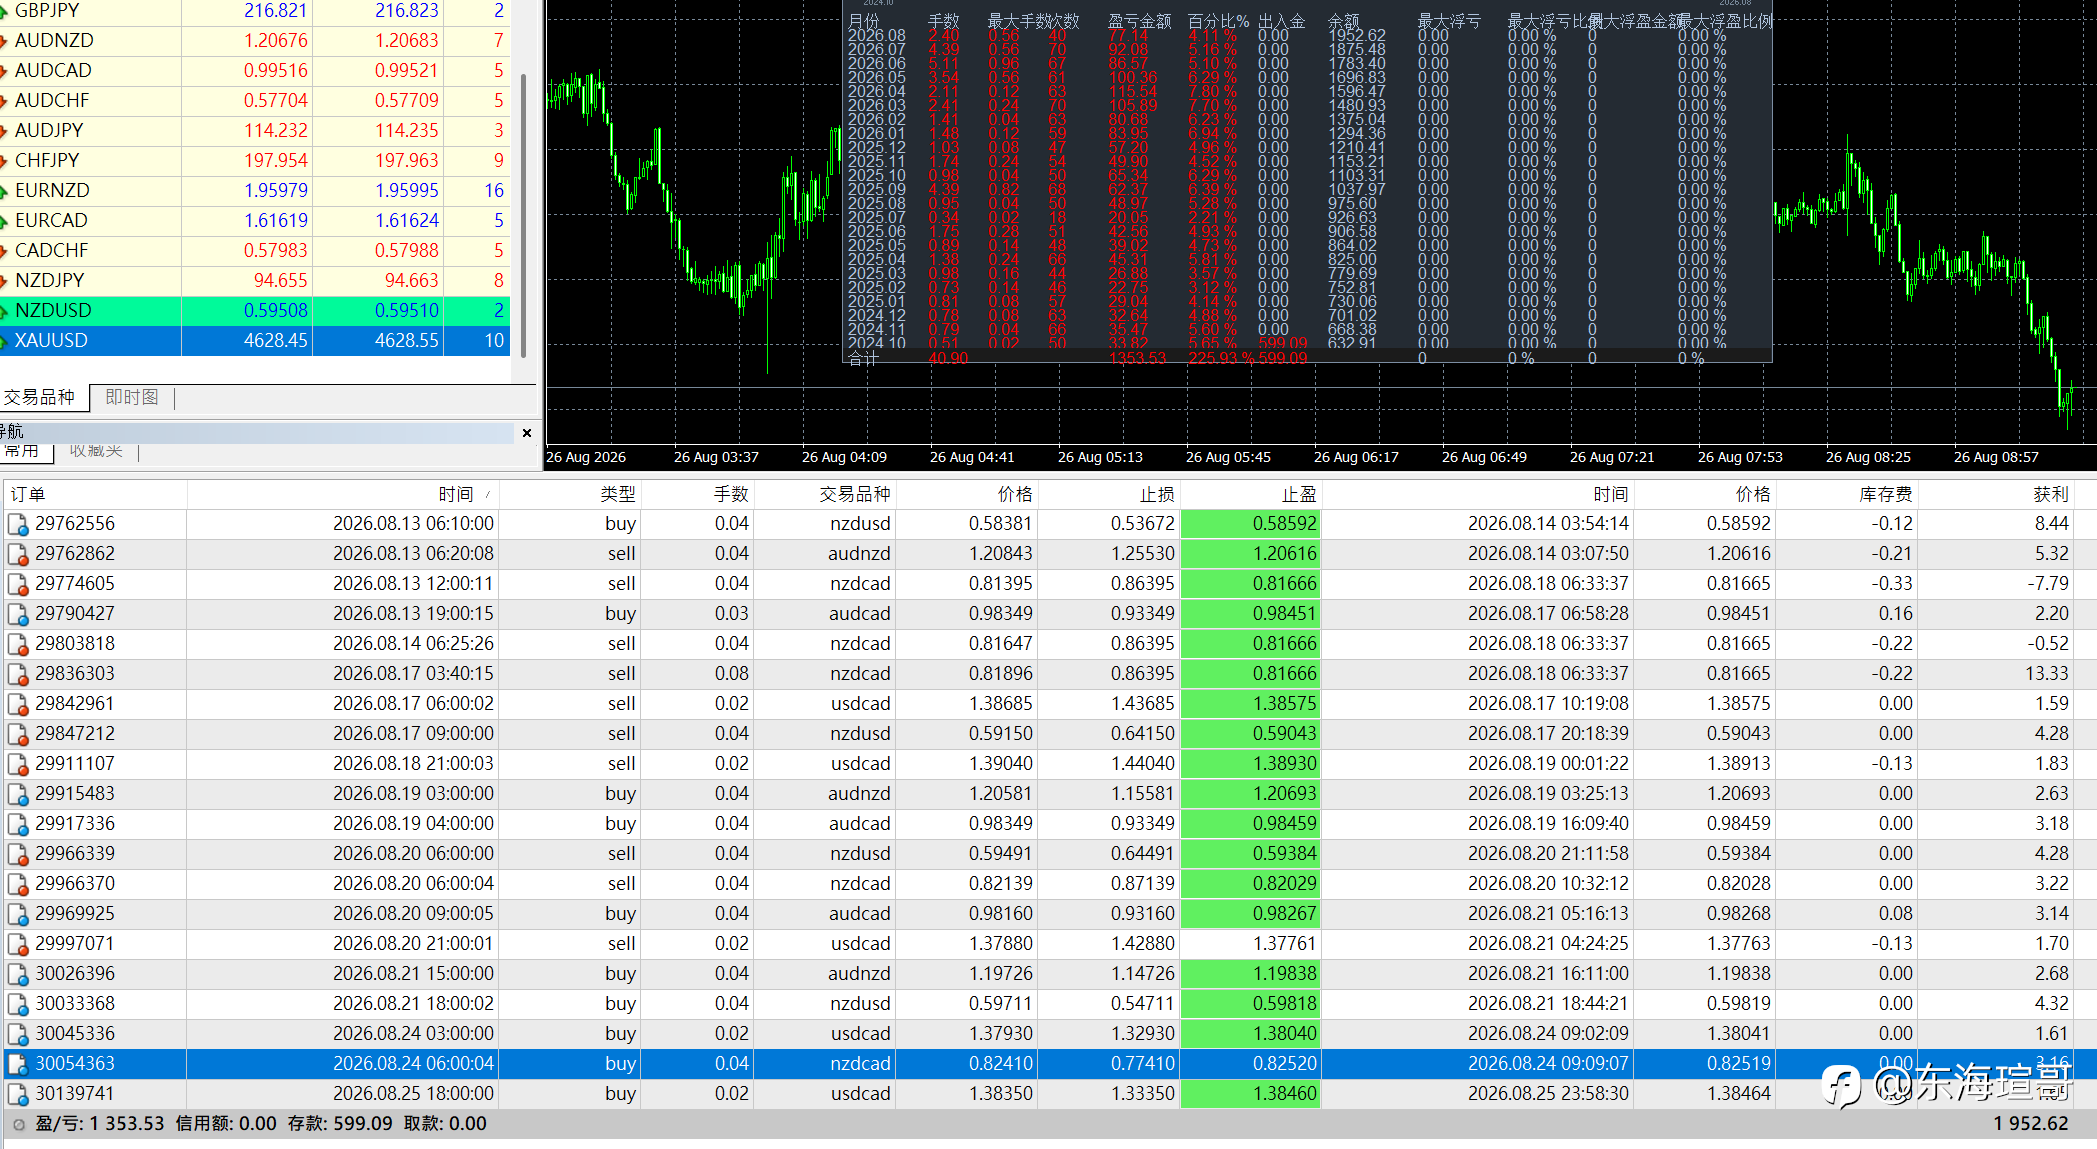Sort by the 库存费 column header
The width and height of the screenshot is (2097, 1149).
[x=1845, y=494]
